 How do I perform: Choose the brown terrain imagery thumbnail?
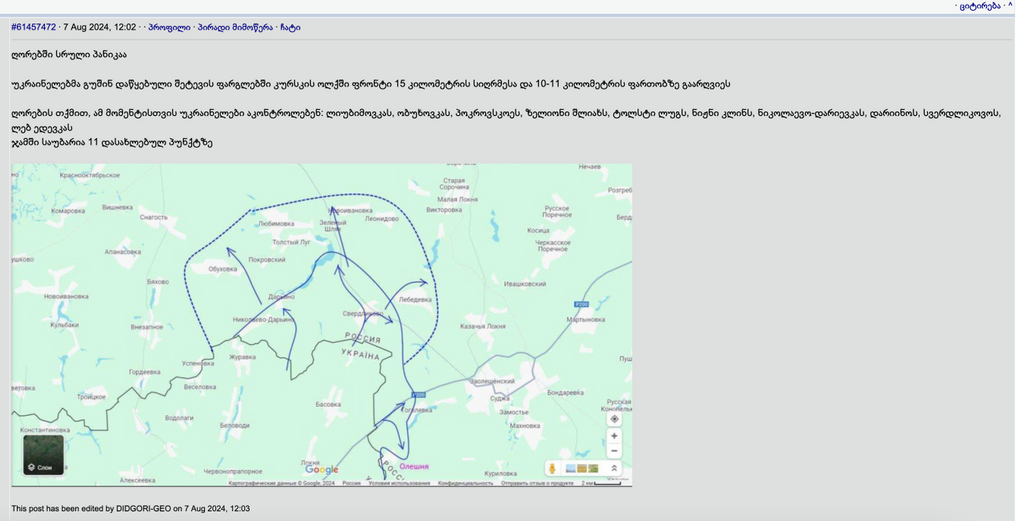582,469
